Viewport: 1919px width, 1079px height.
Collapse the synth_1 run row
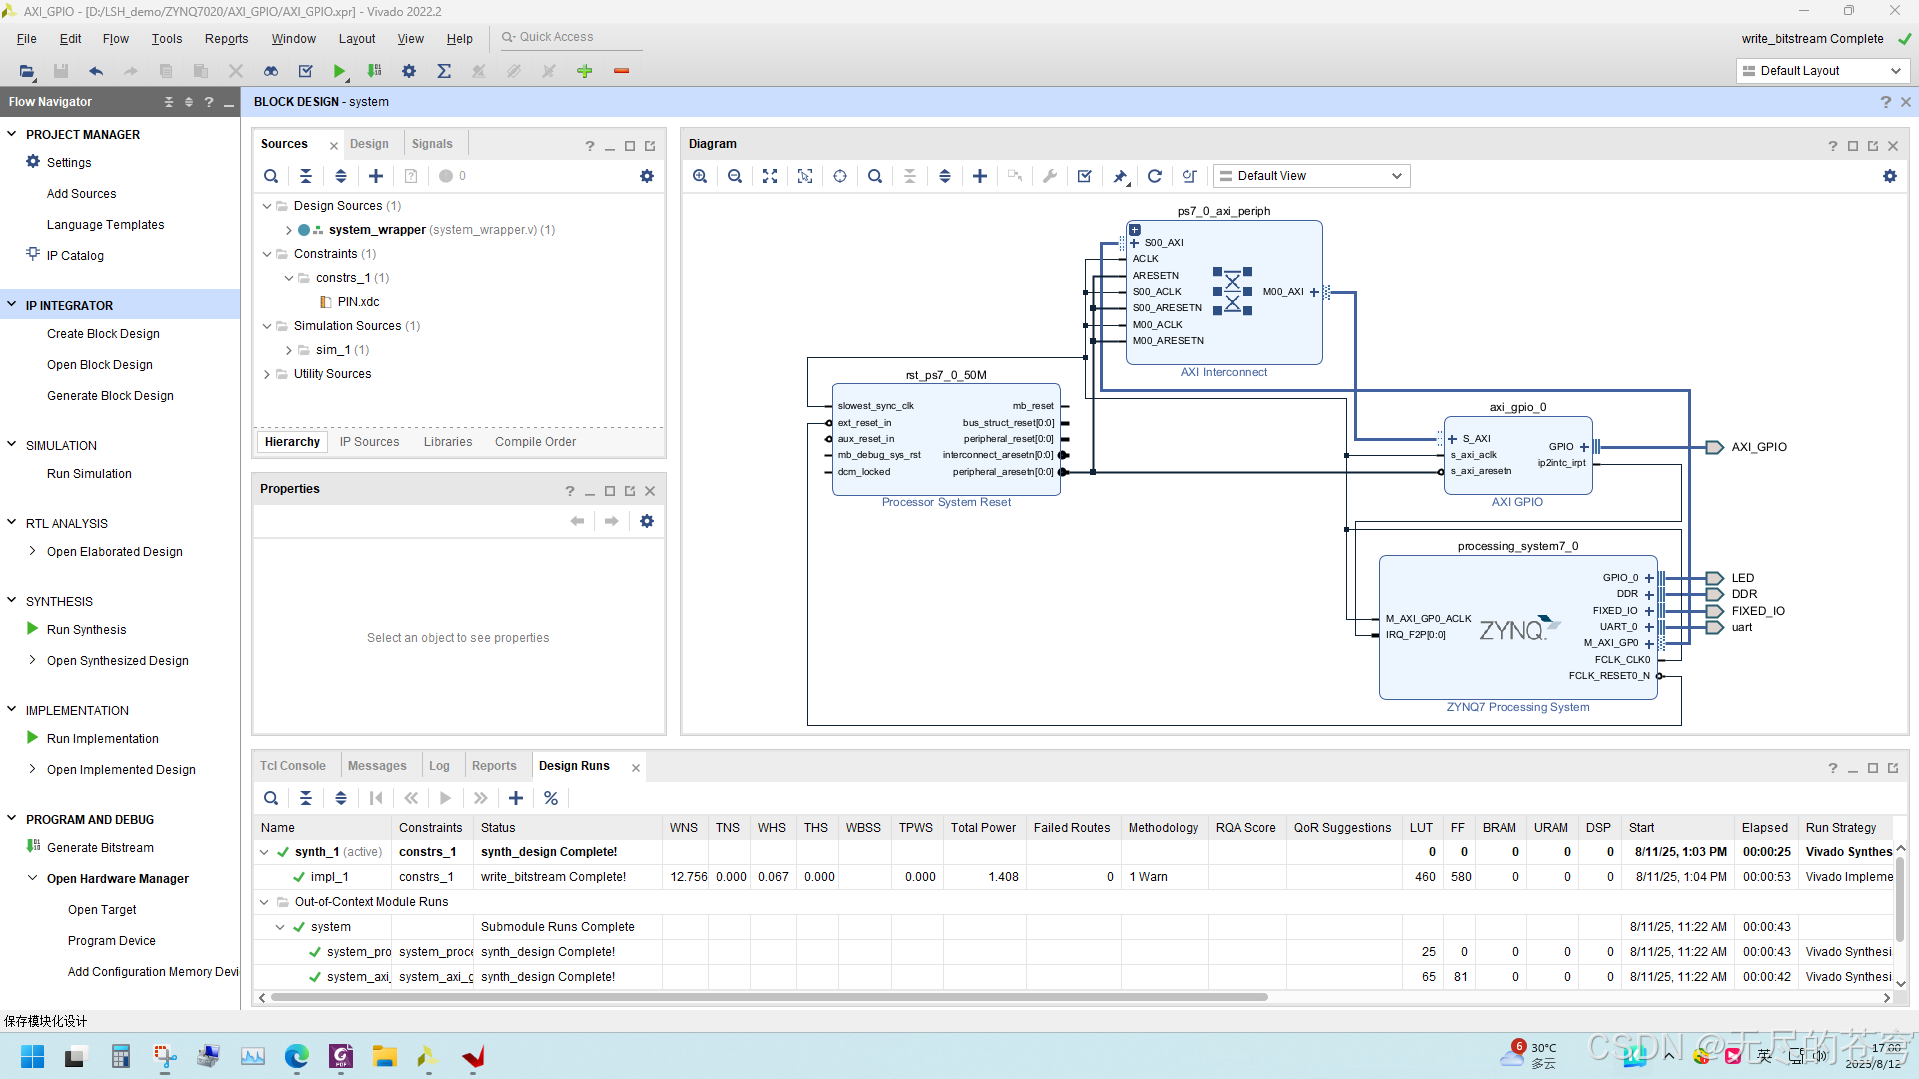tap(264, 852)
